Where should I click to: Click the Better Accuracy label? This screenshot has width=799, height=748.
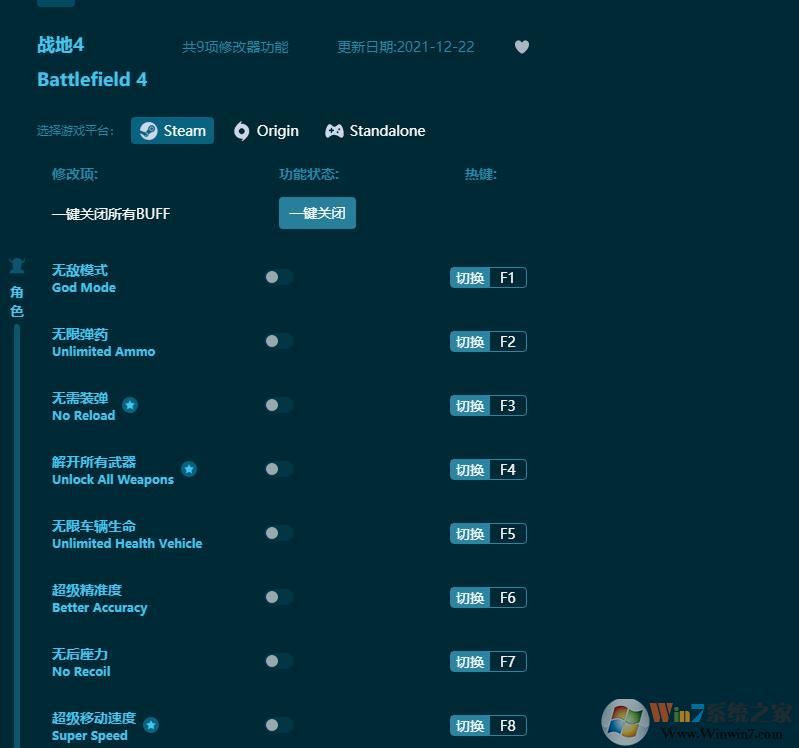click(x=99, y=607)
